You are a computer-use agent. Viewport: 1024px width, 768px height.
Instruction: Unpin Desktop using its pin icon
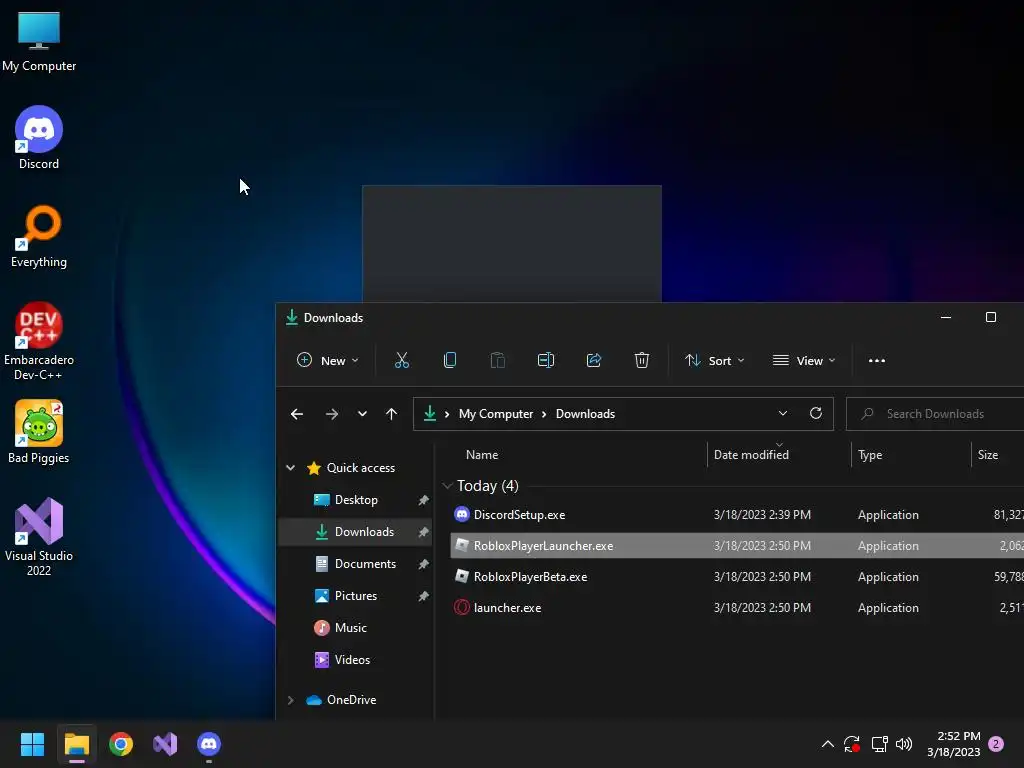(x=423, y=500)
